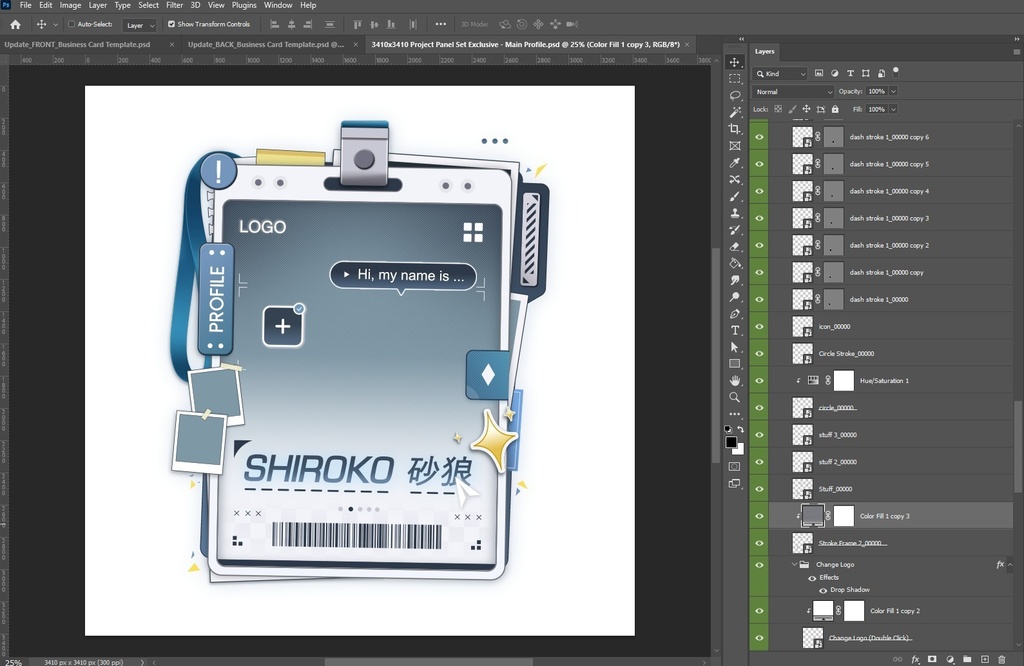Screen dimensions: 1024x666
Task: Switch to Update_FRONT_Business Card Template.psd tab
Action: 77,44
